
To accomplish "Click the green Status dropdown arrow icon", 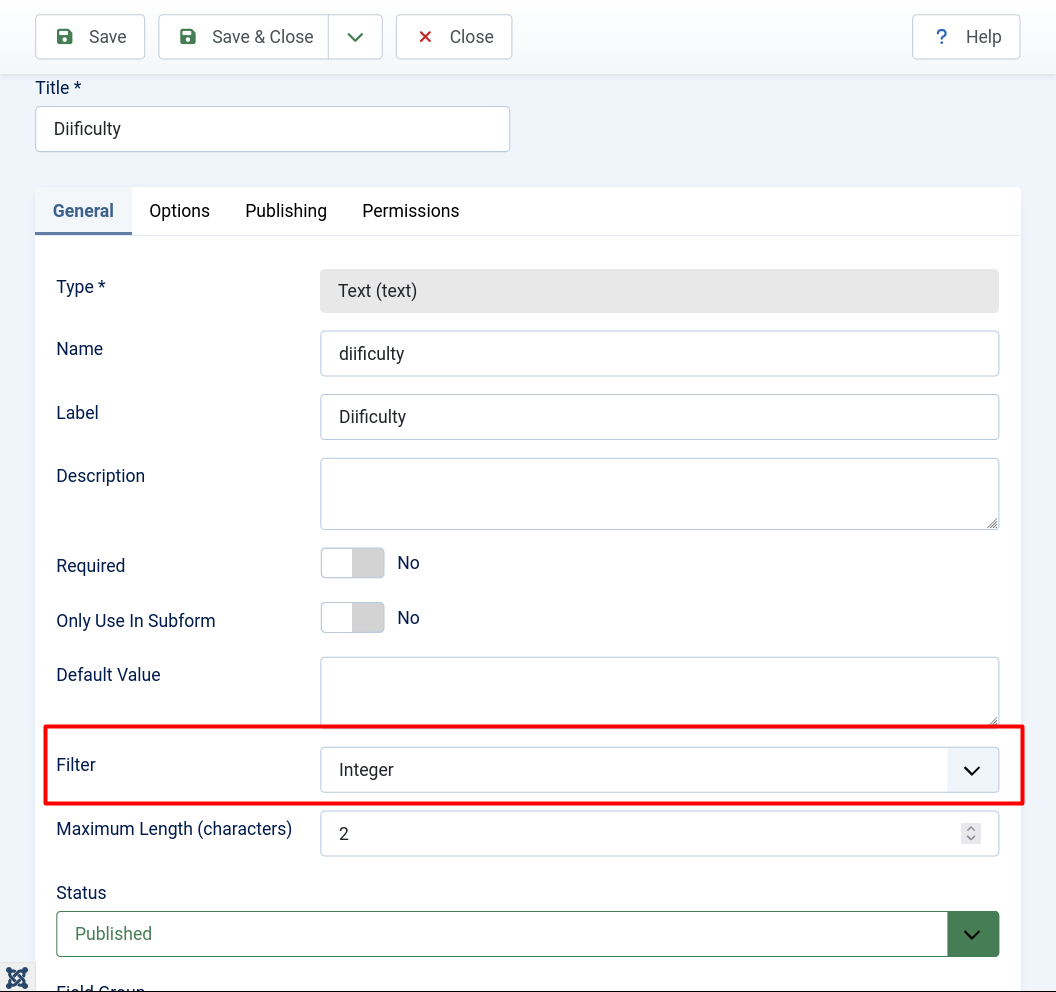I will click(x=971, y=933).
